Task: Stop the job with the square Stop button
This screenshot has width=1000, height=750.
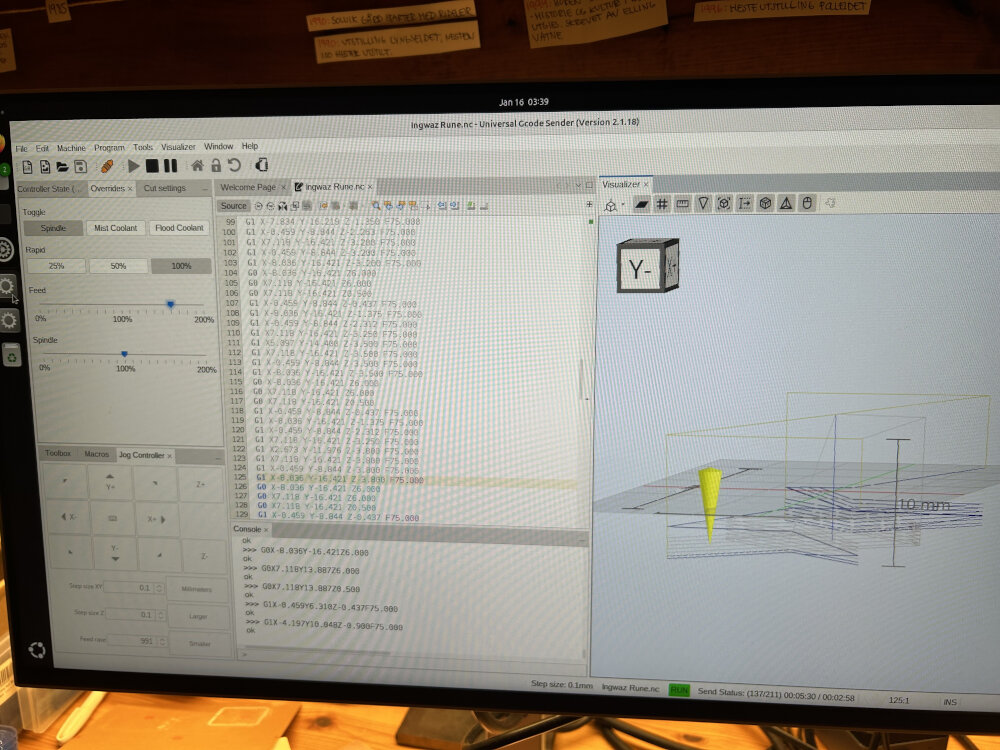Action: 152,166
